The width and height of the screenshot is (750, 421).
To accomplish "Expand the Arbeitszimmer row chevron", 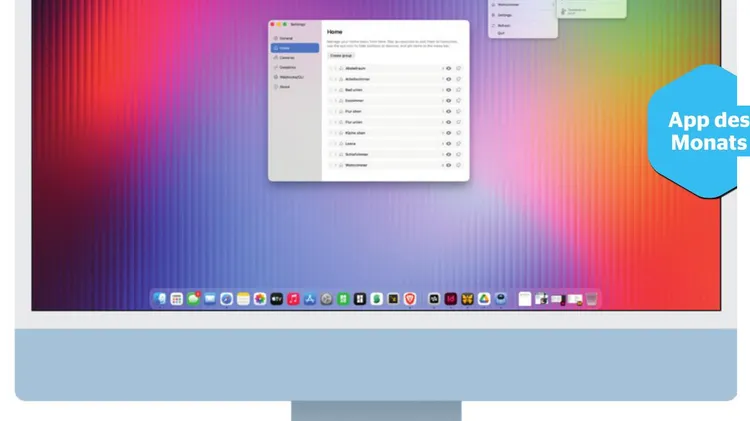I will pos(333,79).
